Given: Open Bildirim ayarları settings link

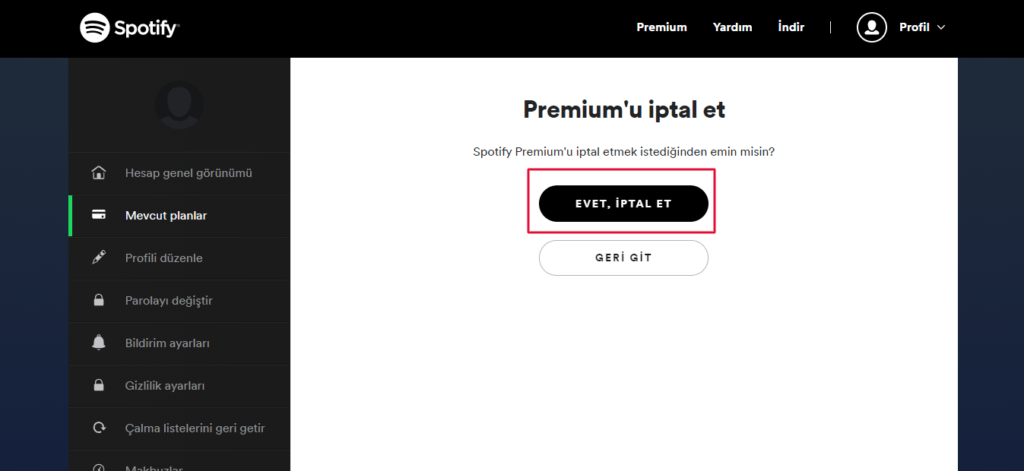Looking at the screenshot, I should click(167, 343).
